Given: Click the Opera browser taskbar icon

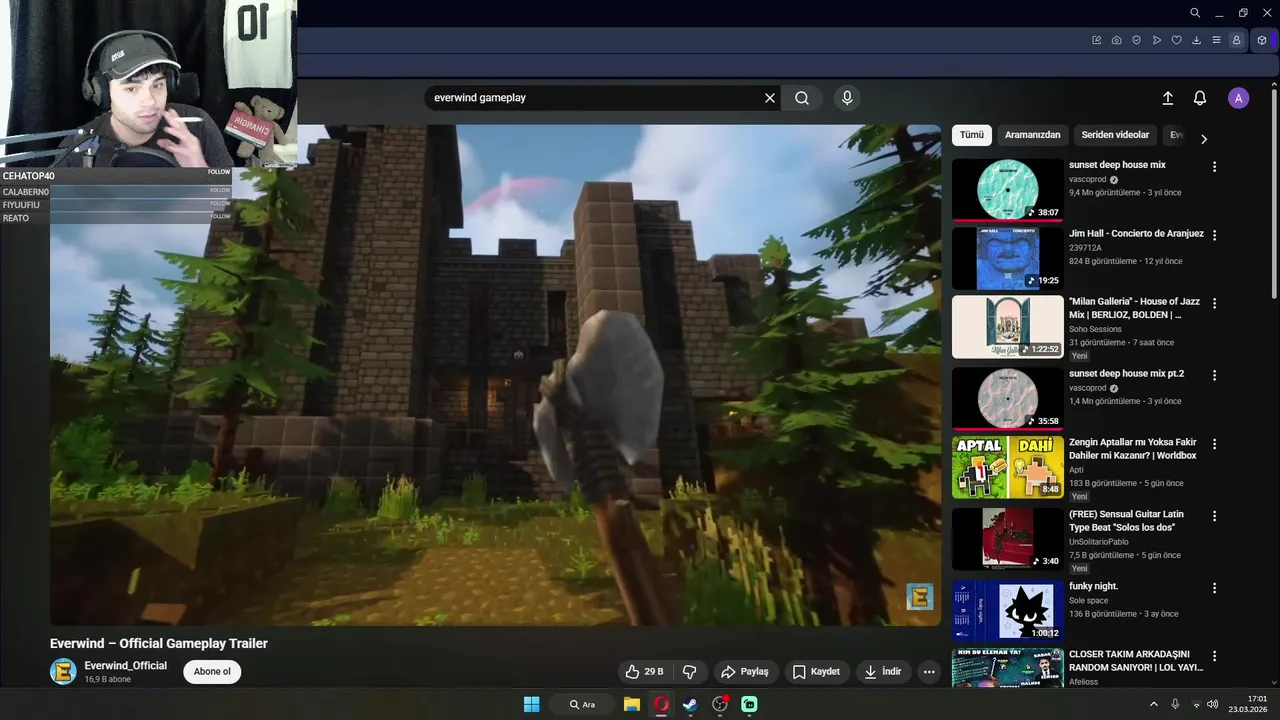Looking at the screenshot, I should 661,704.
